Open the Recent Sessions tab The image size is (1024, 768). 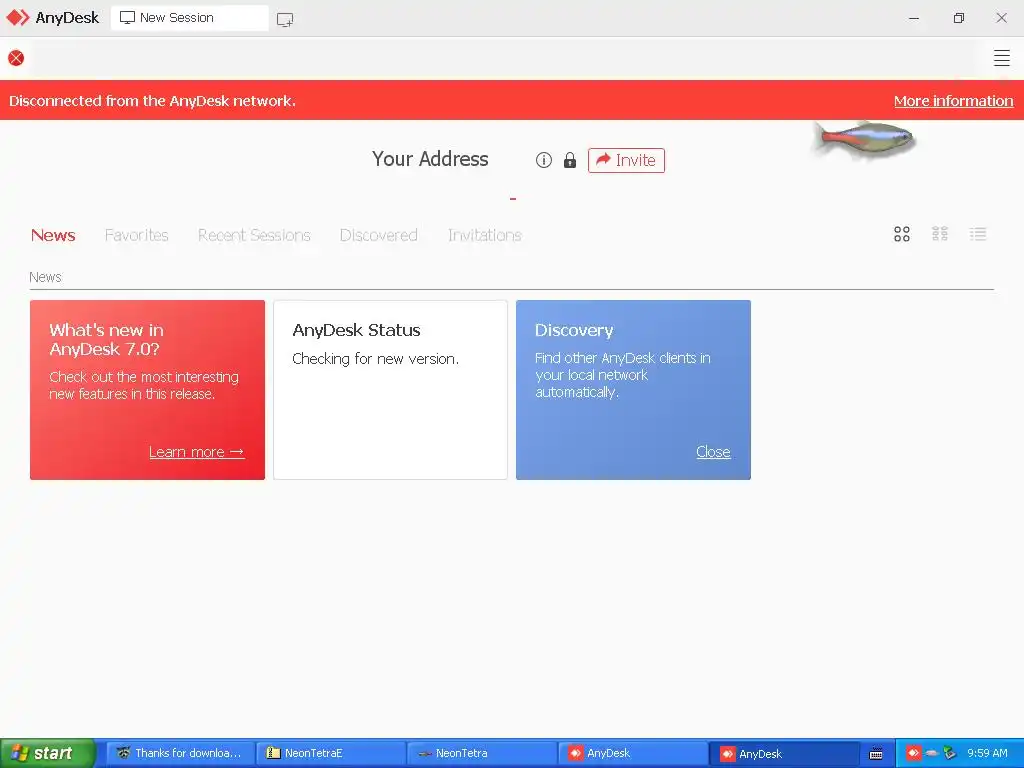pyautogui.click(x=254, y=235)
